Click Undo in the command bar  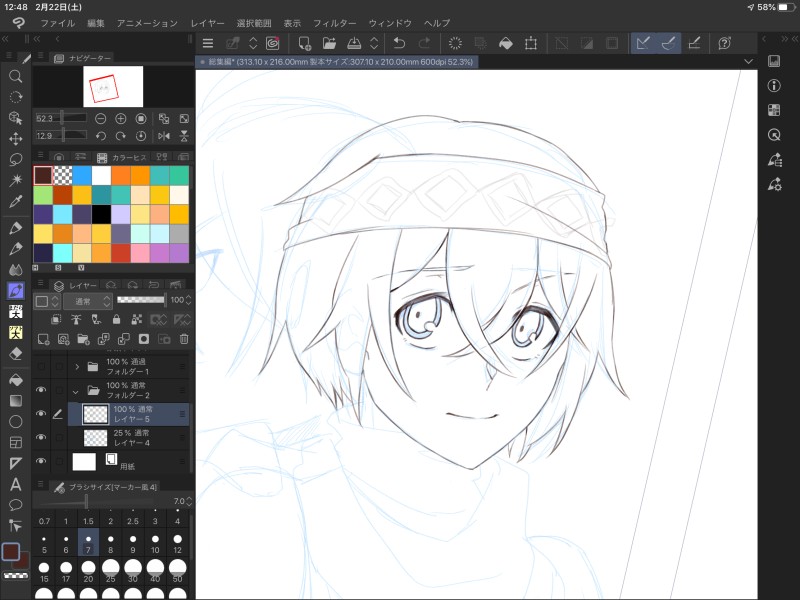pyautogui.click(x=399, y=43)
